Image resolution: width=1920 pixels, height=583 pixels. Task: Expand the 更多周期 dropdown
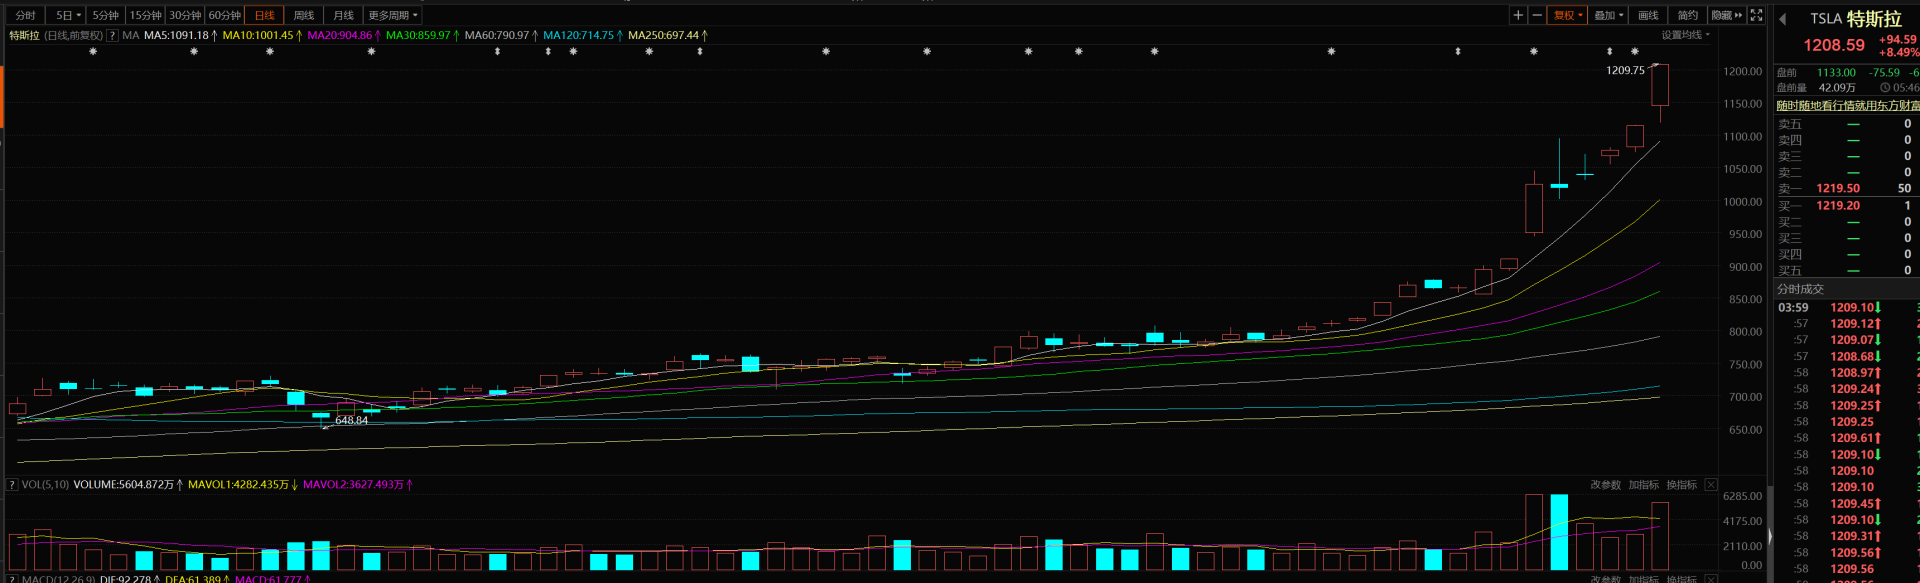[393, 15]
